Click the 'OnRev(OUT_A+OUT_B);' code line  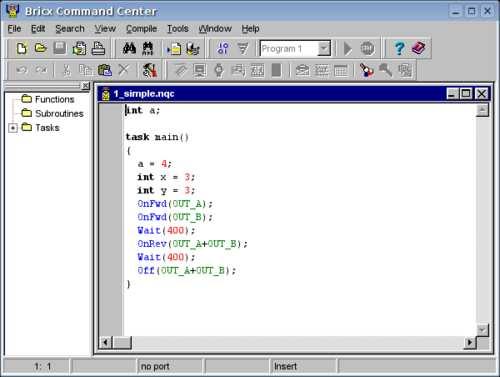(192, 244)
